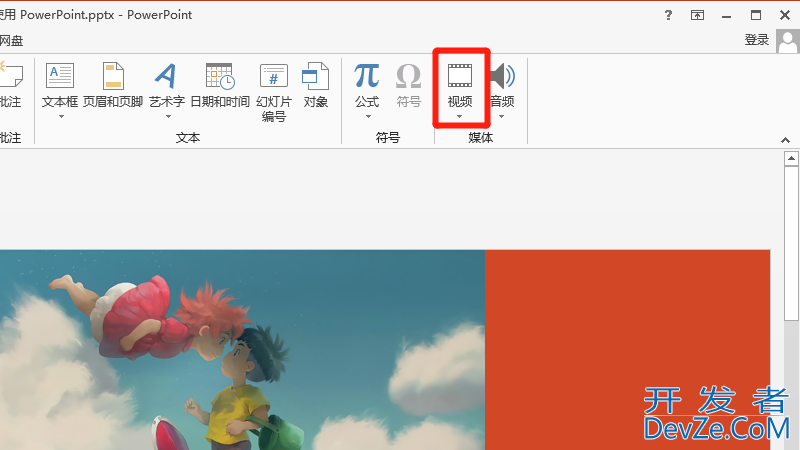Open ribbon display options
This screenshot has height=450, width=800.
(x=697, y=15)
